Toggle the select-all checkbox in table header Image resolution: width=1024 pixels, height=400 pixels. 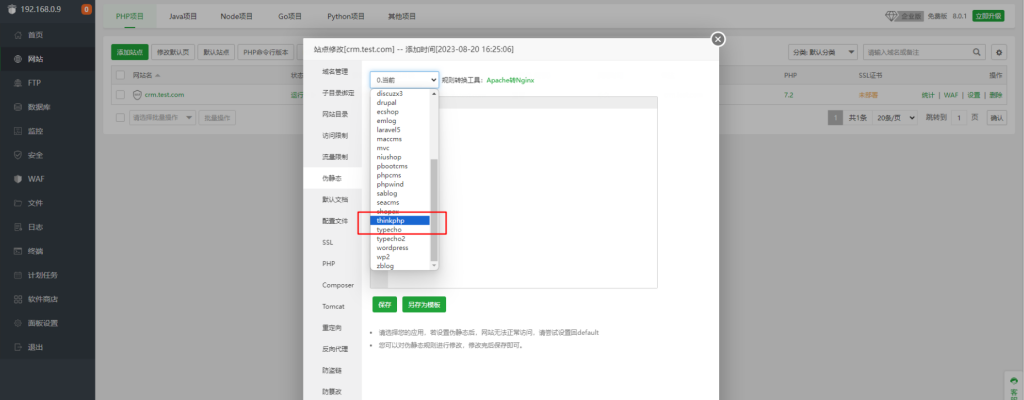coord(120,75)
